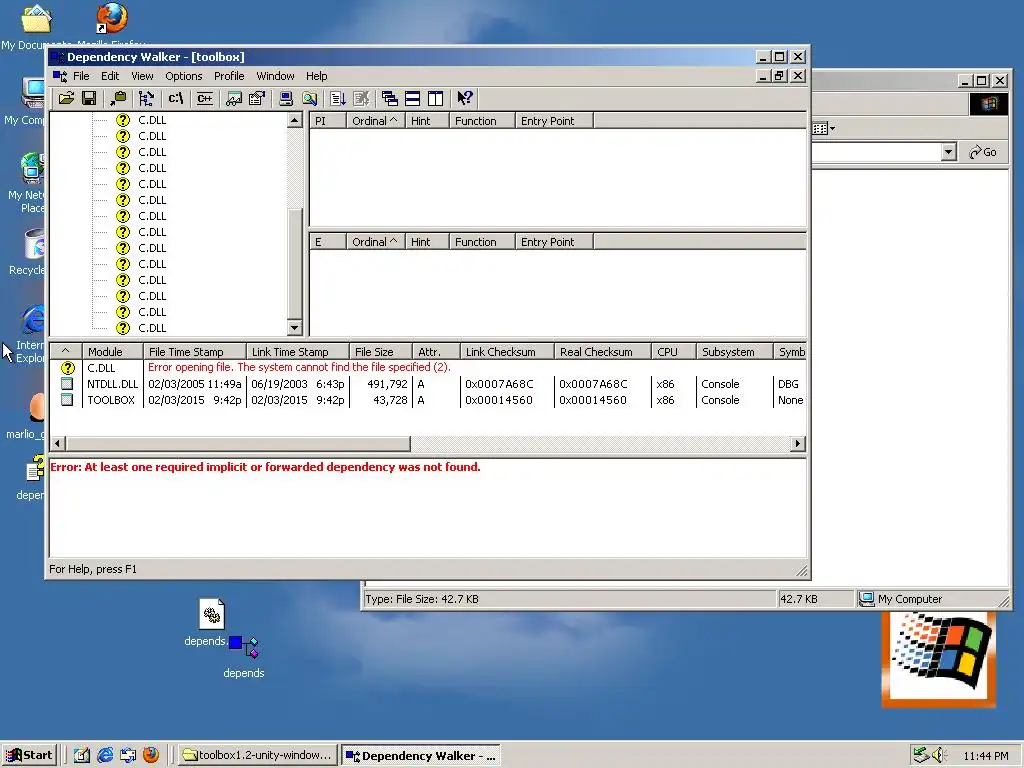Select the C.DLL row in module list
Screen dimensions: 1024x768
pyautogui.click(x=428, y=368)
